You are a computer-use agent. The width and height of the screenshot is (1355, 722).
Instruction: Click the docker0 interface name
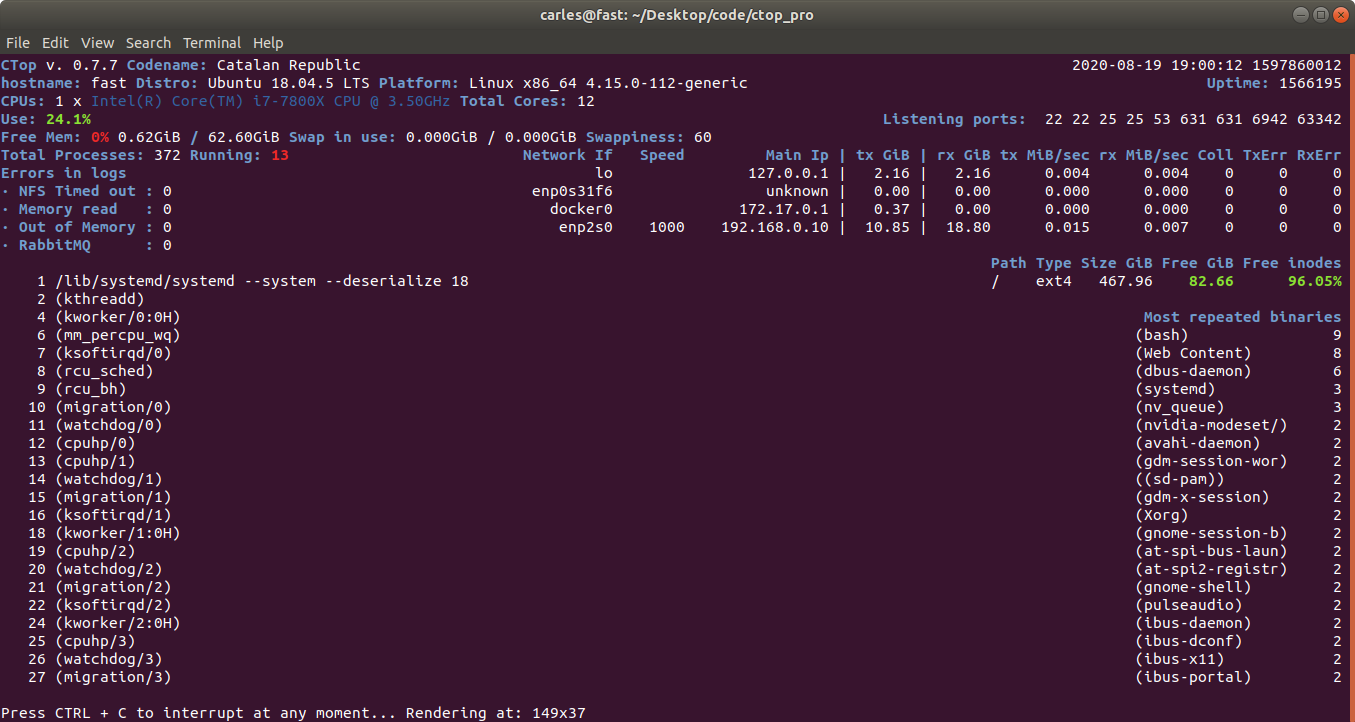[x=581, y=209]
